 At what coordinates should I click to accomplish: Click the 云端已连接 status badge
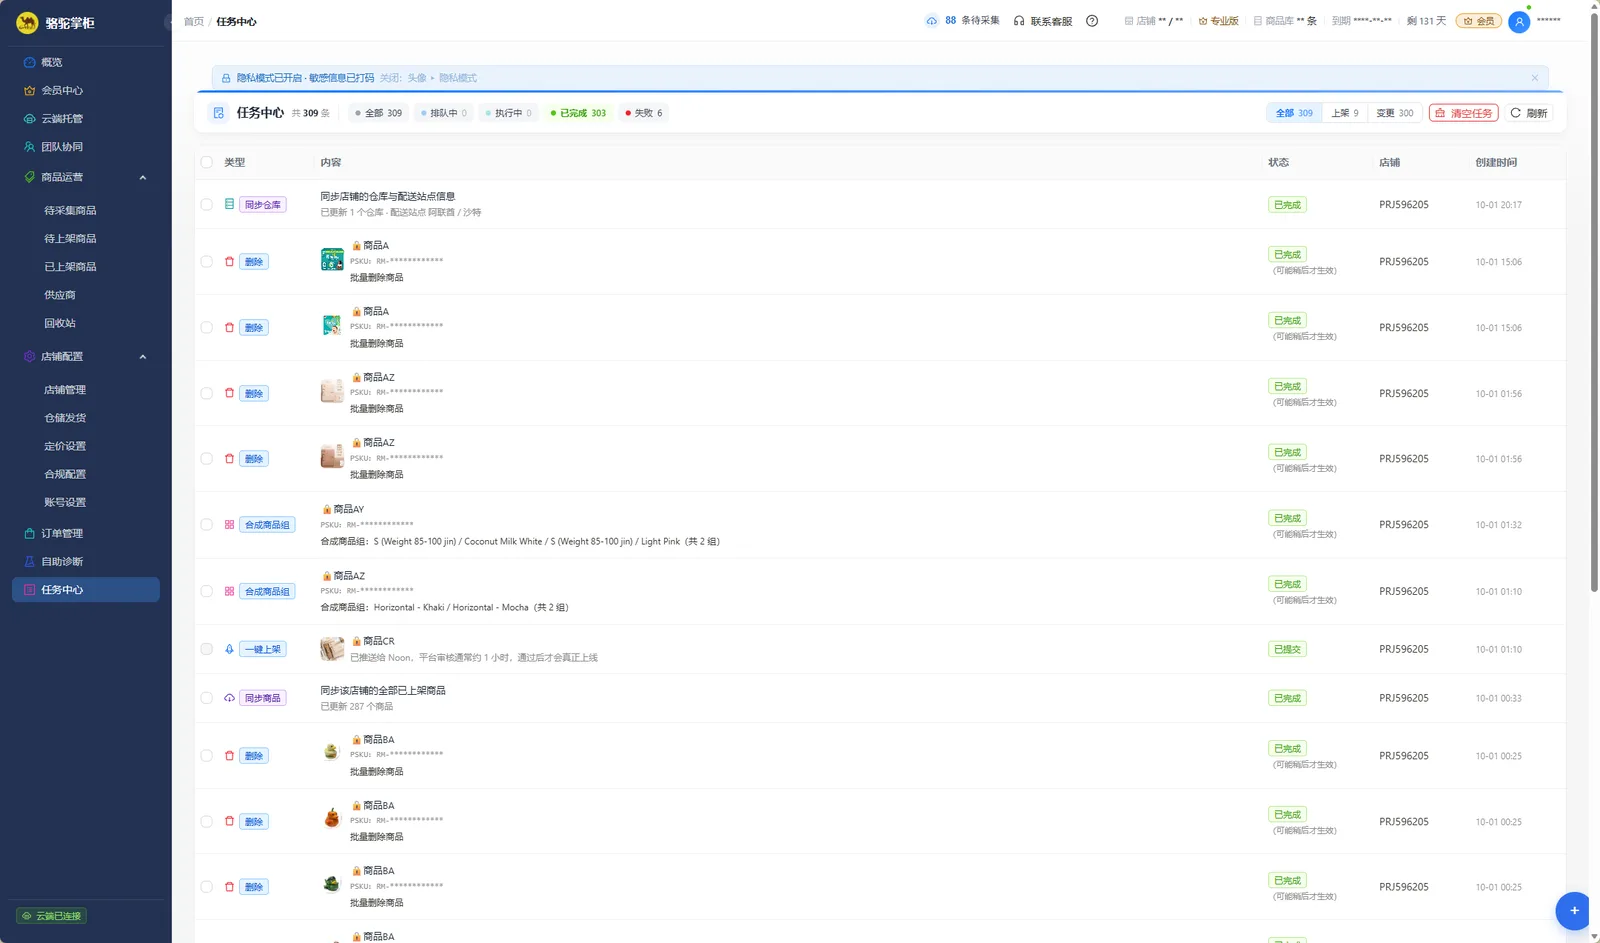tap(52, 915)
